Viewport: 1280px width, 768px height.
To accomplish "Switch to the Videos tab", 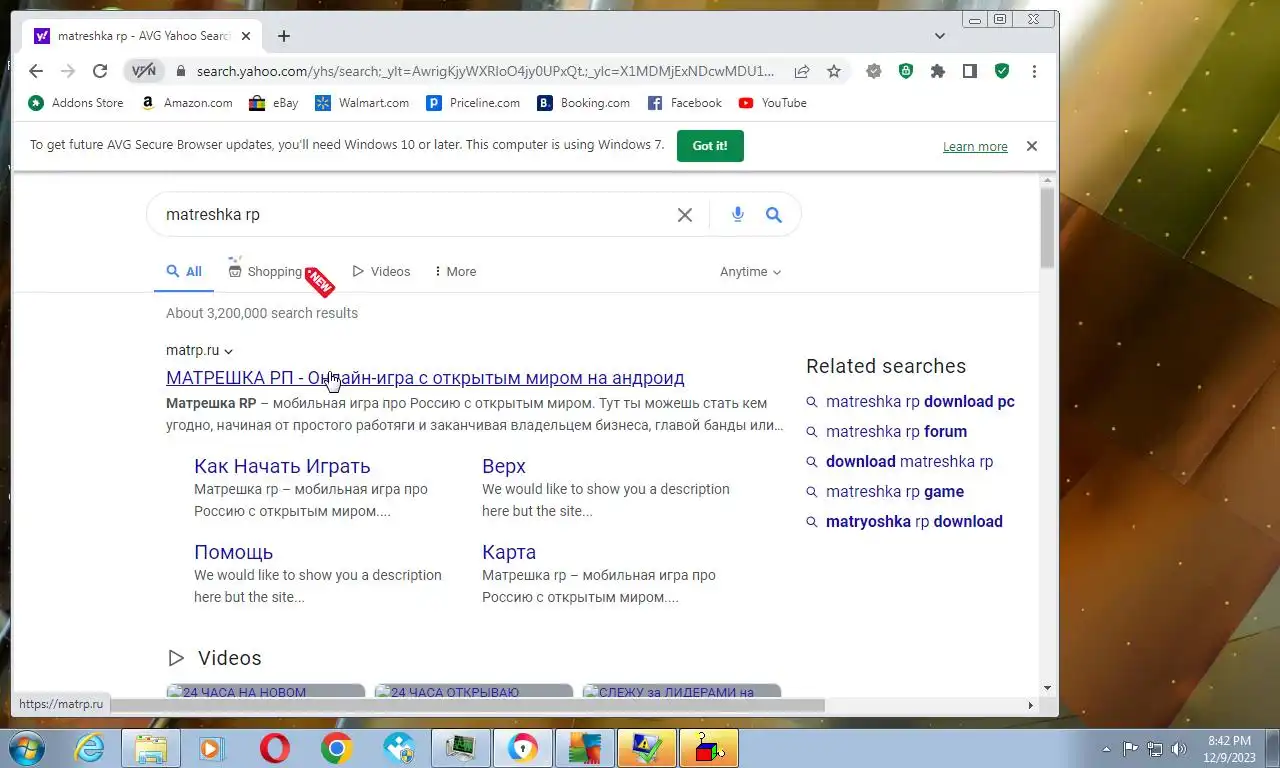I will [381, 271].
